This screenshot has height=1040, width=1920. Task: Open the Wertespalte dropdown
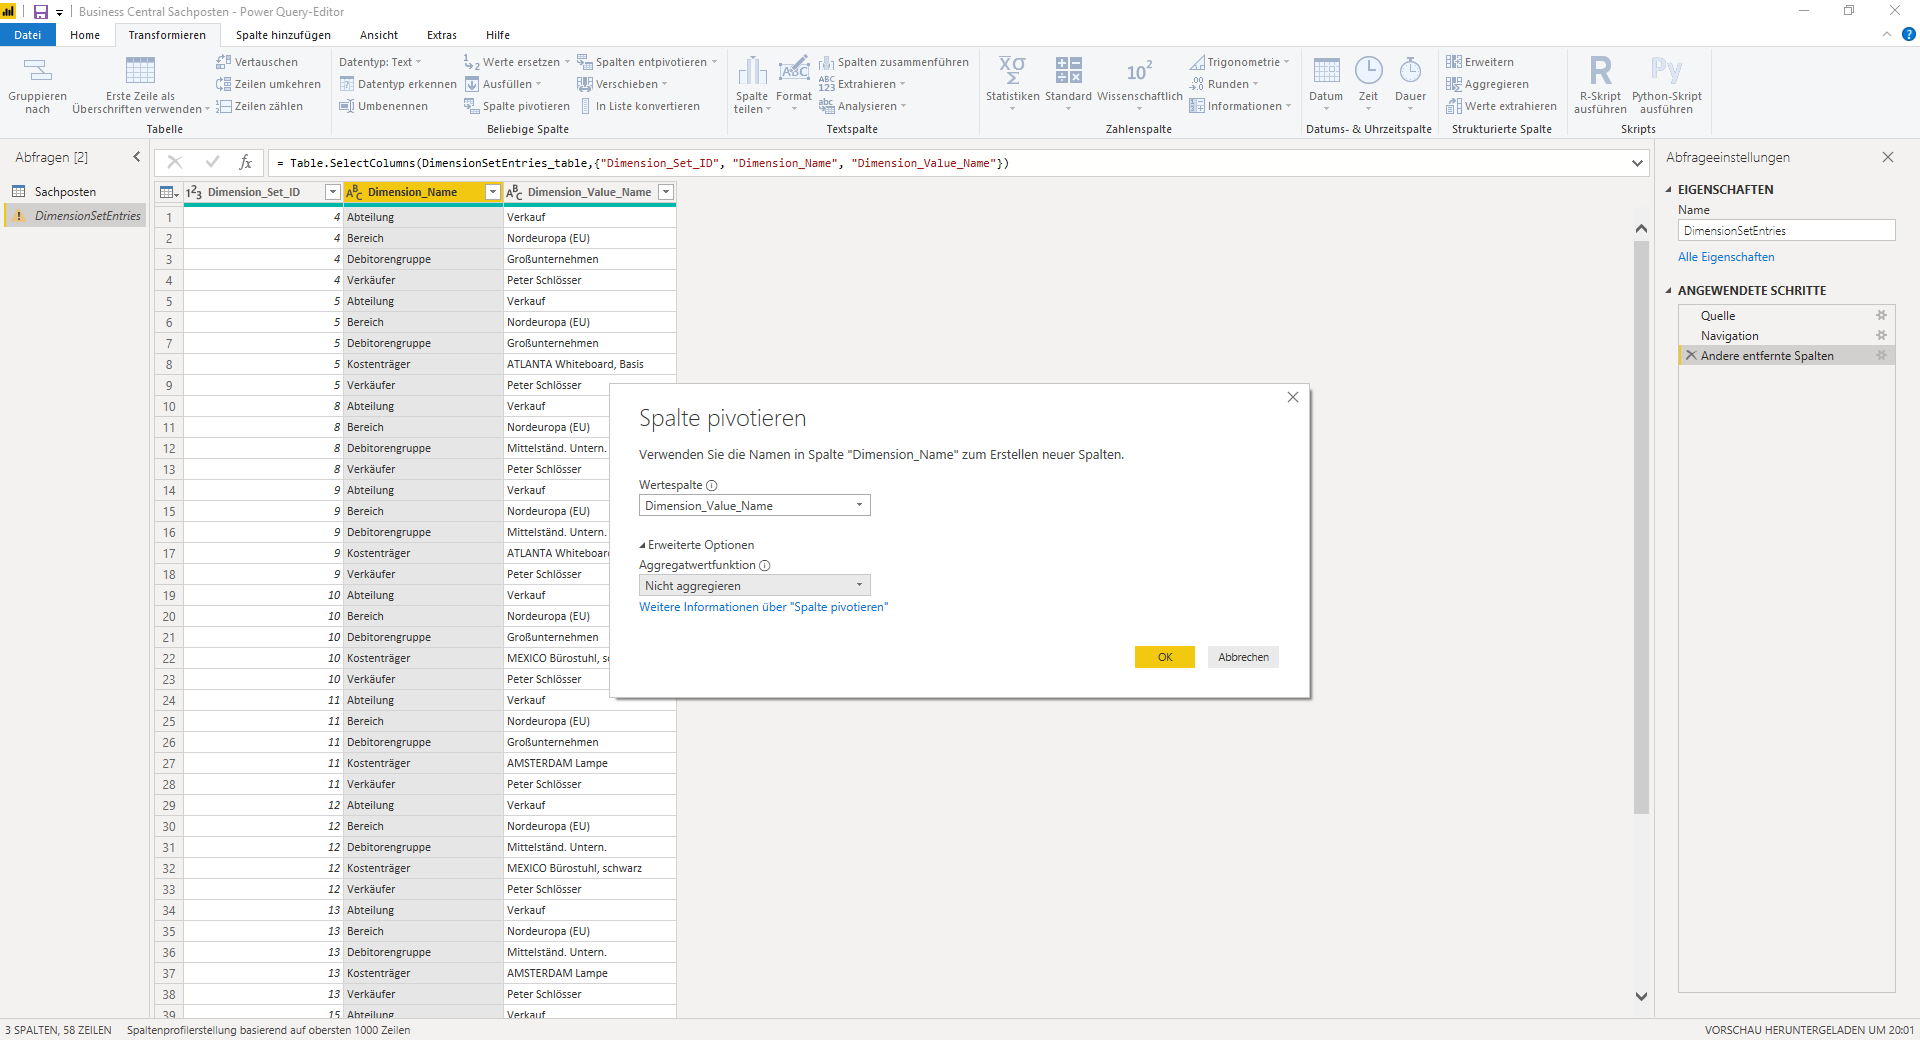(755, 506)
